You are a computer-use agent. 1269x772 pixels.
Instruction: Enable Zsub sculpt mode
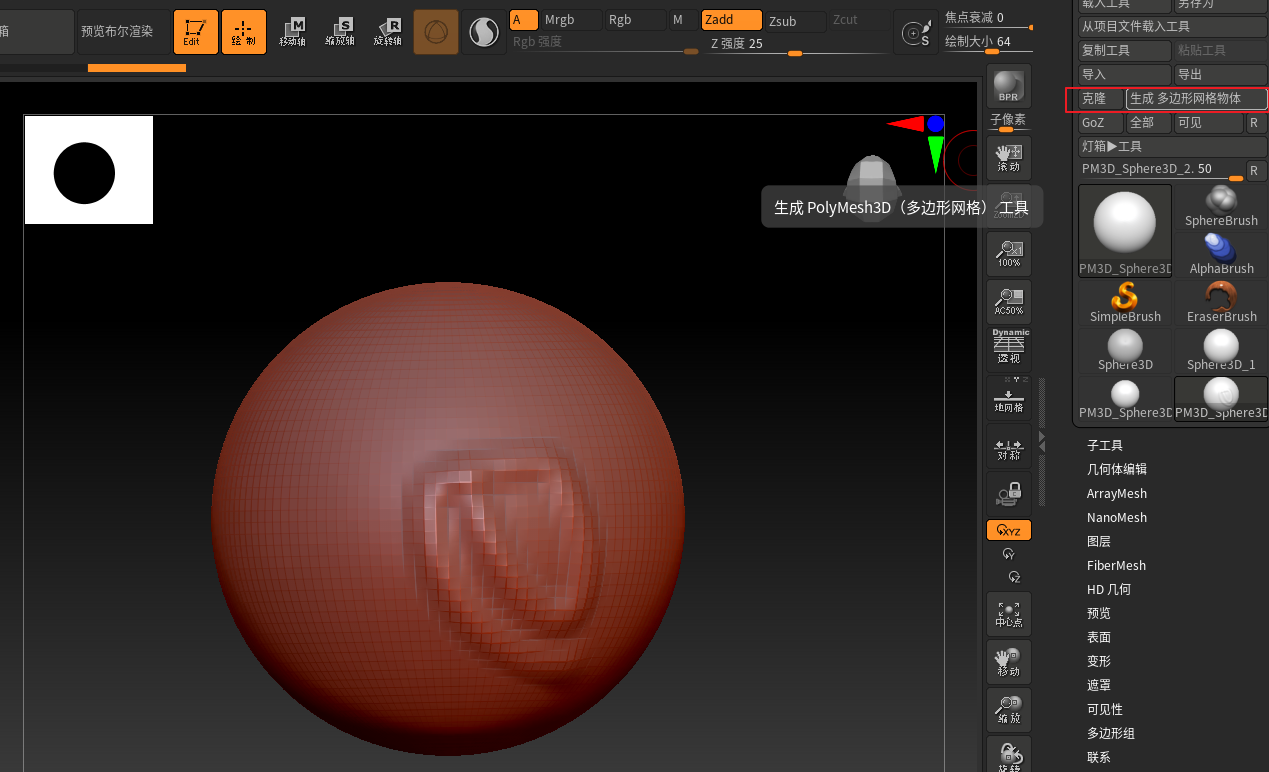pyautogui.click(x=794, y=20)
